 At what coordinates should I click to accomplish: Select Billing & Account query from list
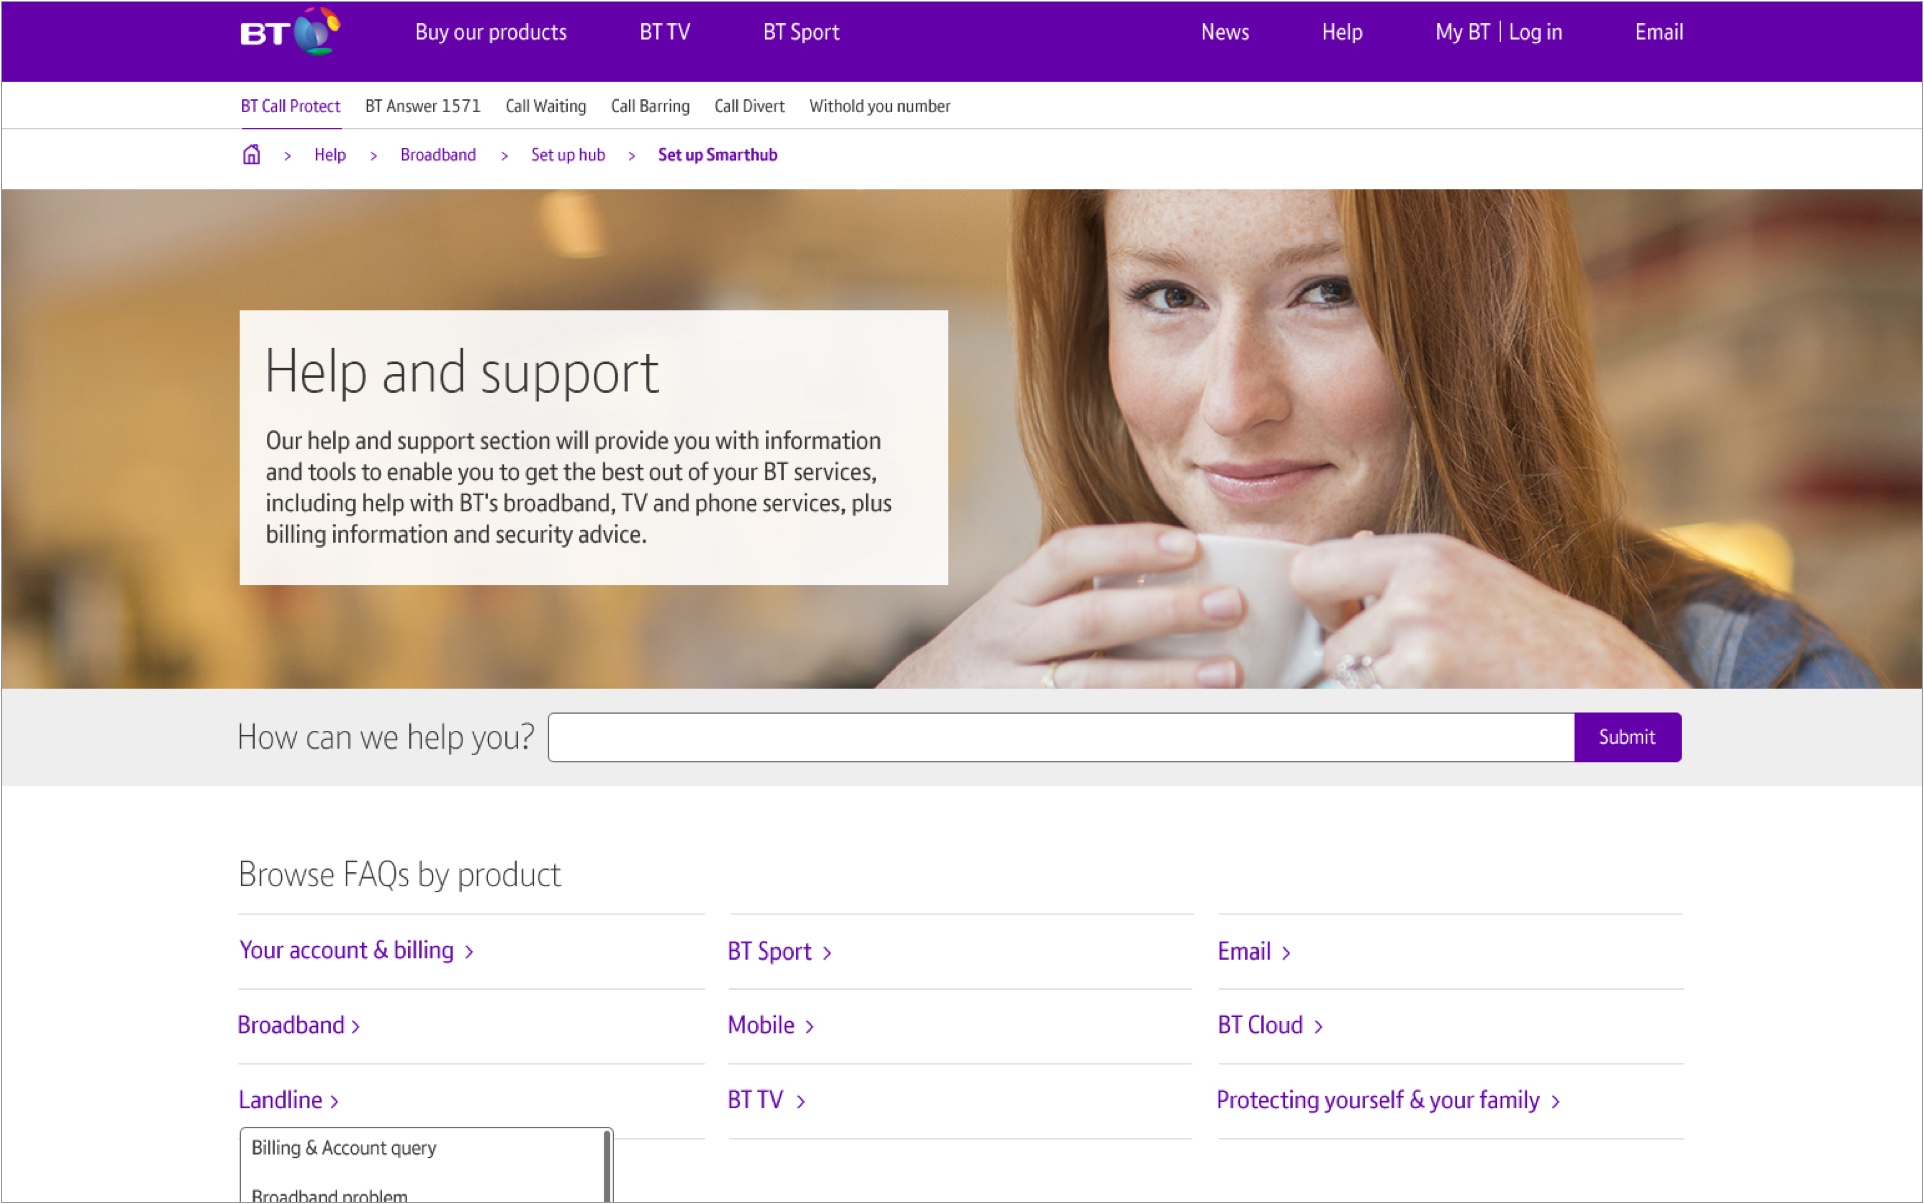click(x=344, y=1148)
